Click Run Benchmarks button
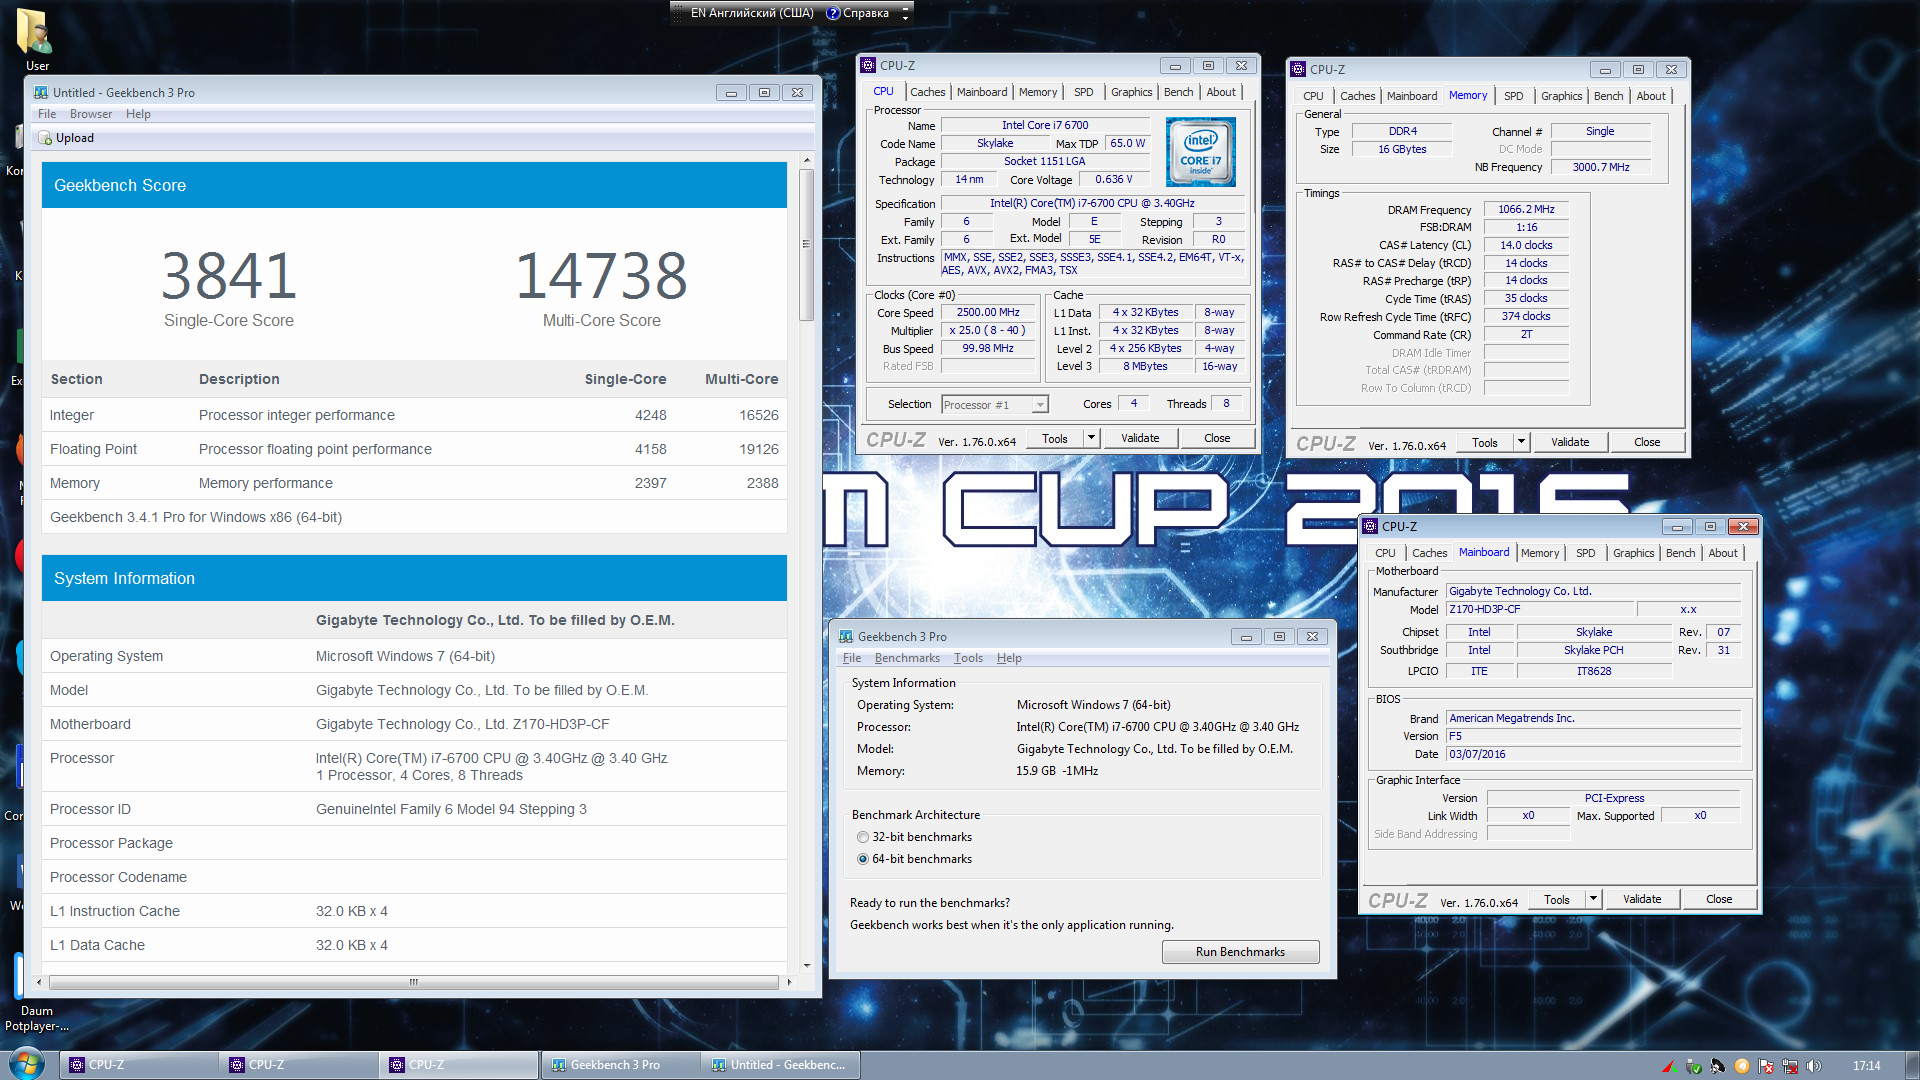This screenshot has width=1920, height=1080. 1240,952
